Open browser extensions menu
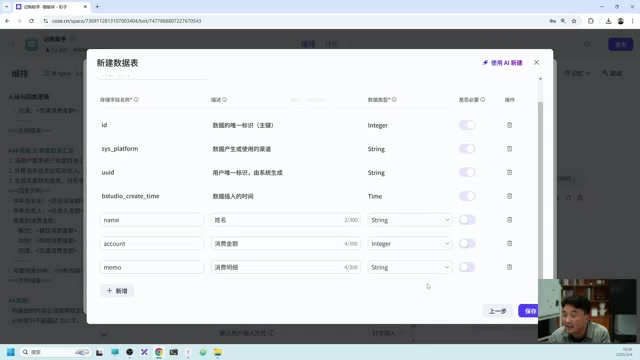The image size is (640, 360). click(591, 21)
